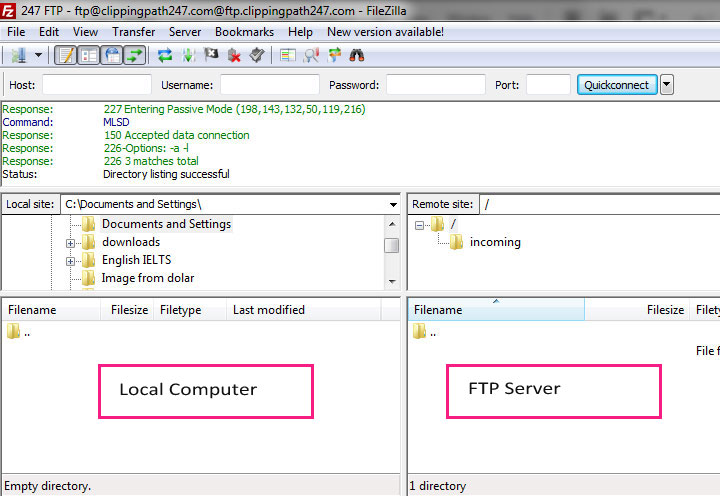This screenshot has height=496, width=720.
Task: Click local tree scrollbar thumb
Action: point(392,246)
